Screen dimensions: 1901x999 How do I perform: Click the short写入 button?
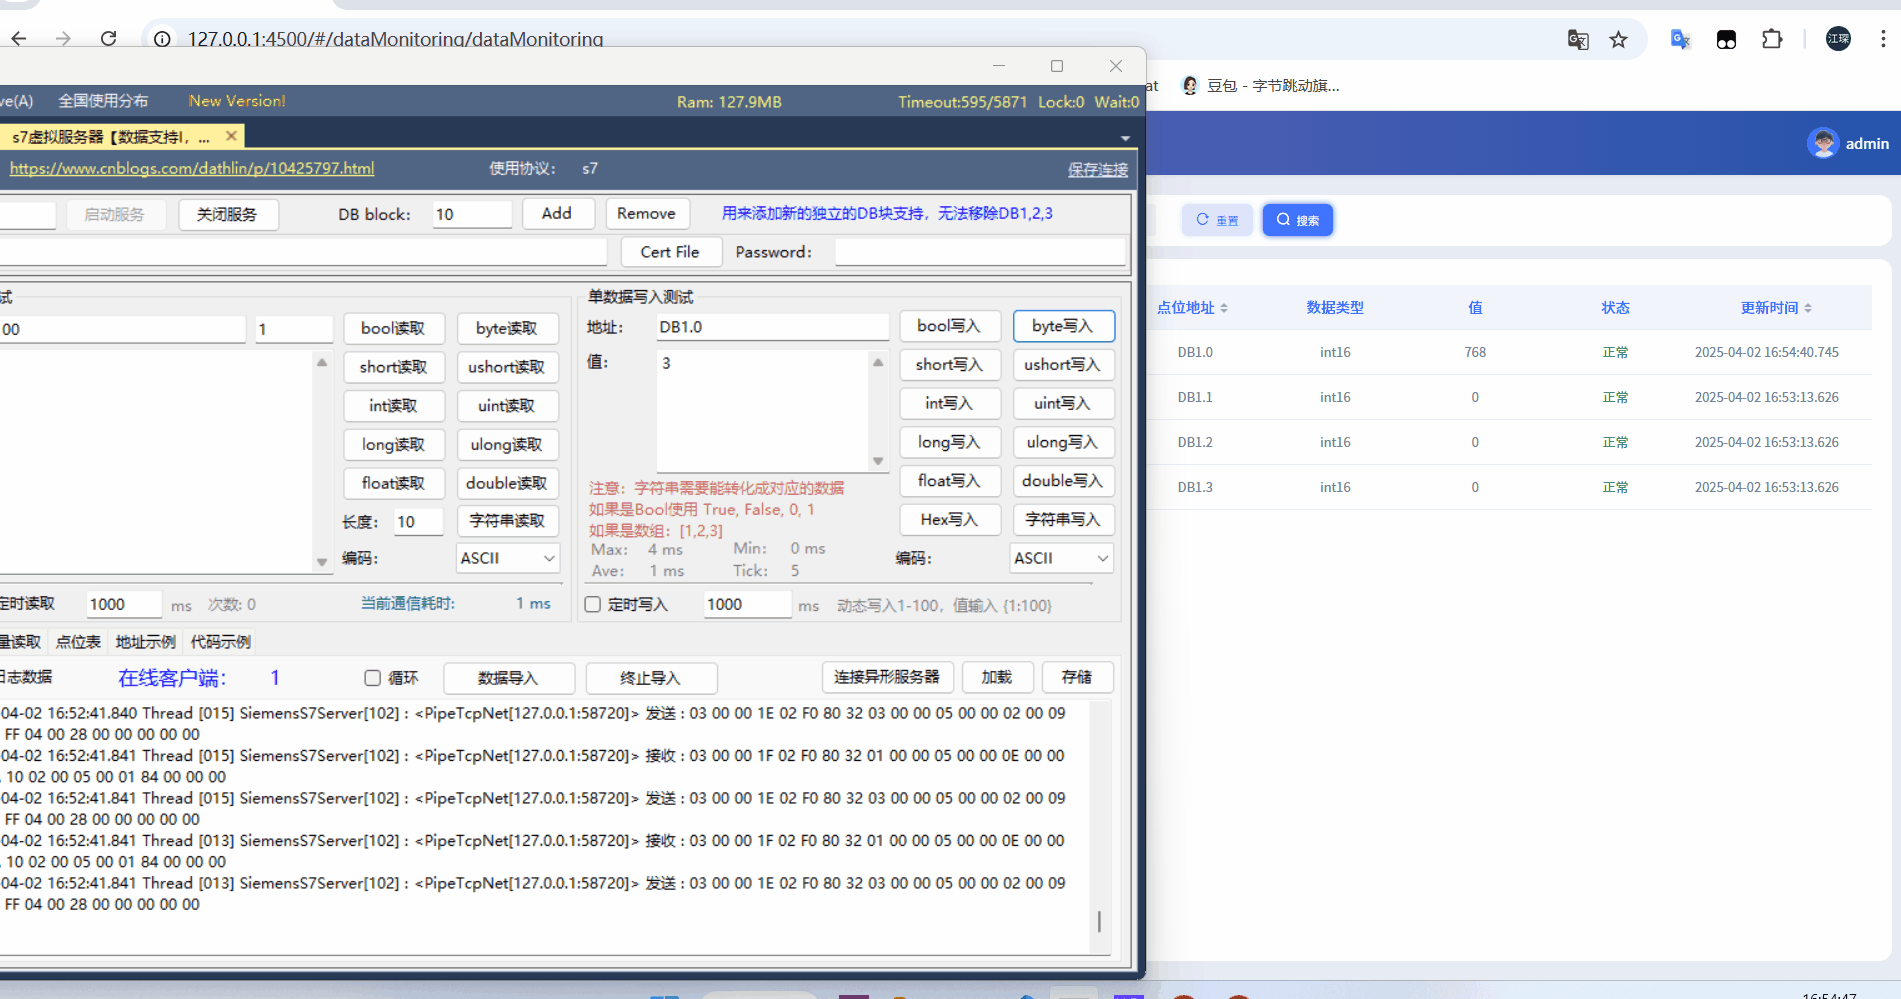point(948,365)
